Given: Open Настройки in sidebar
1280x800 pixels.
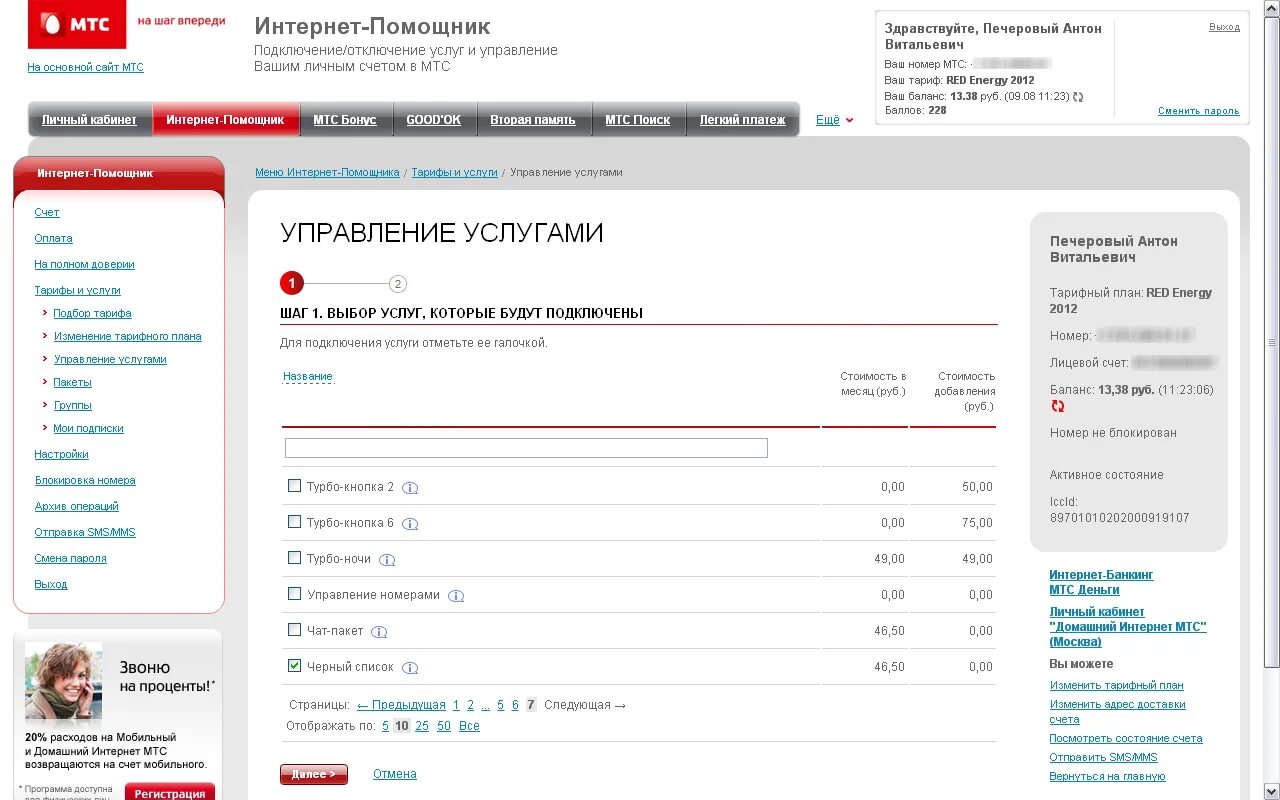Looking at the screenshot, I should [x=61, y=454].
